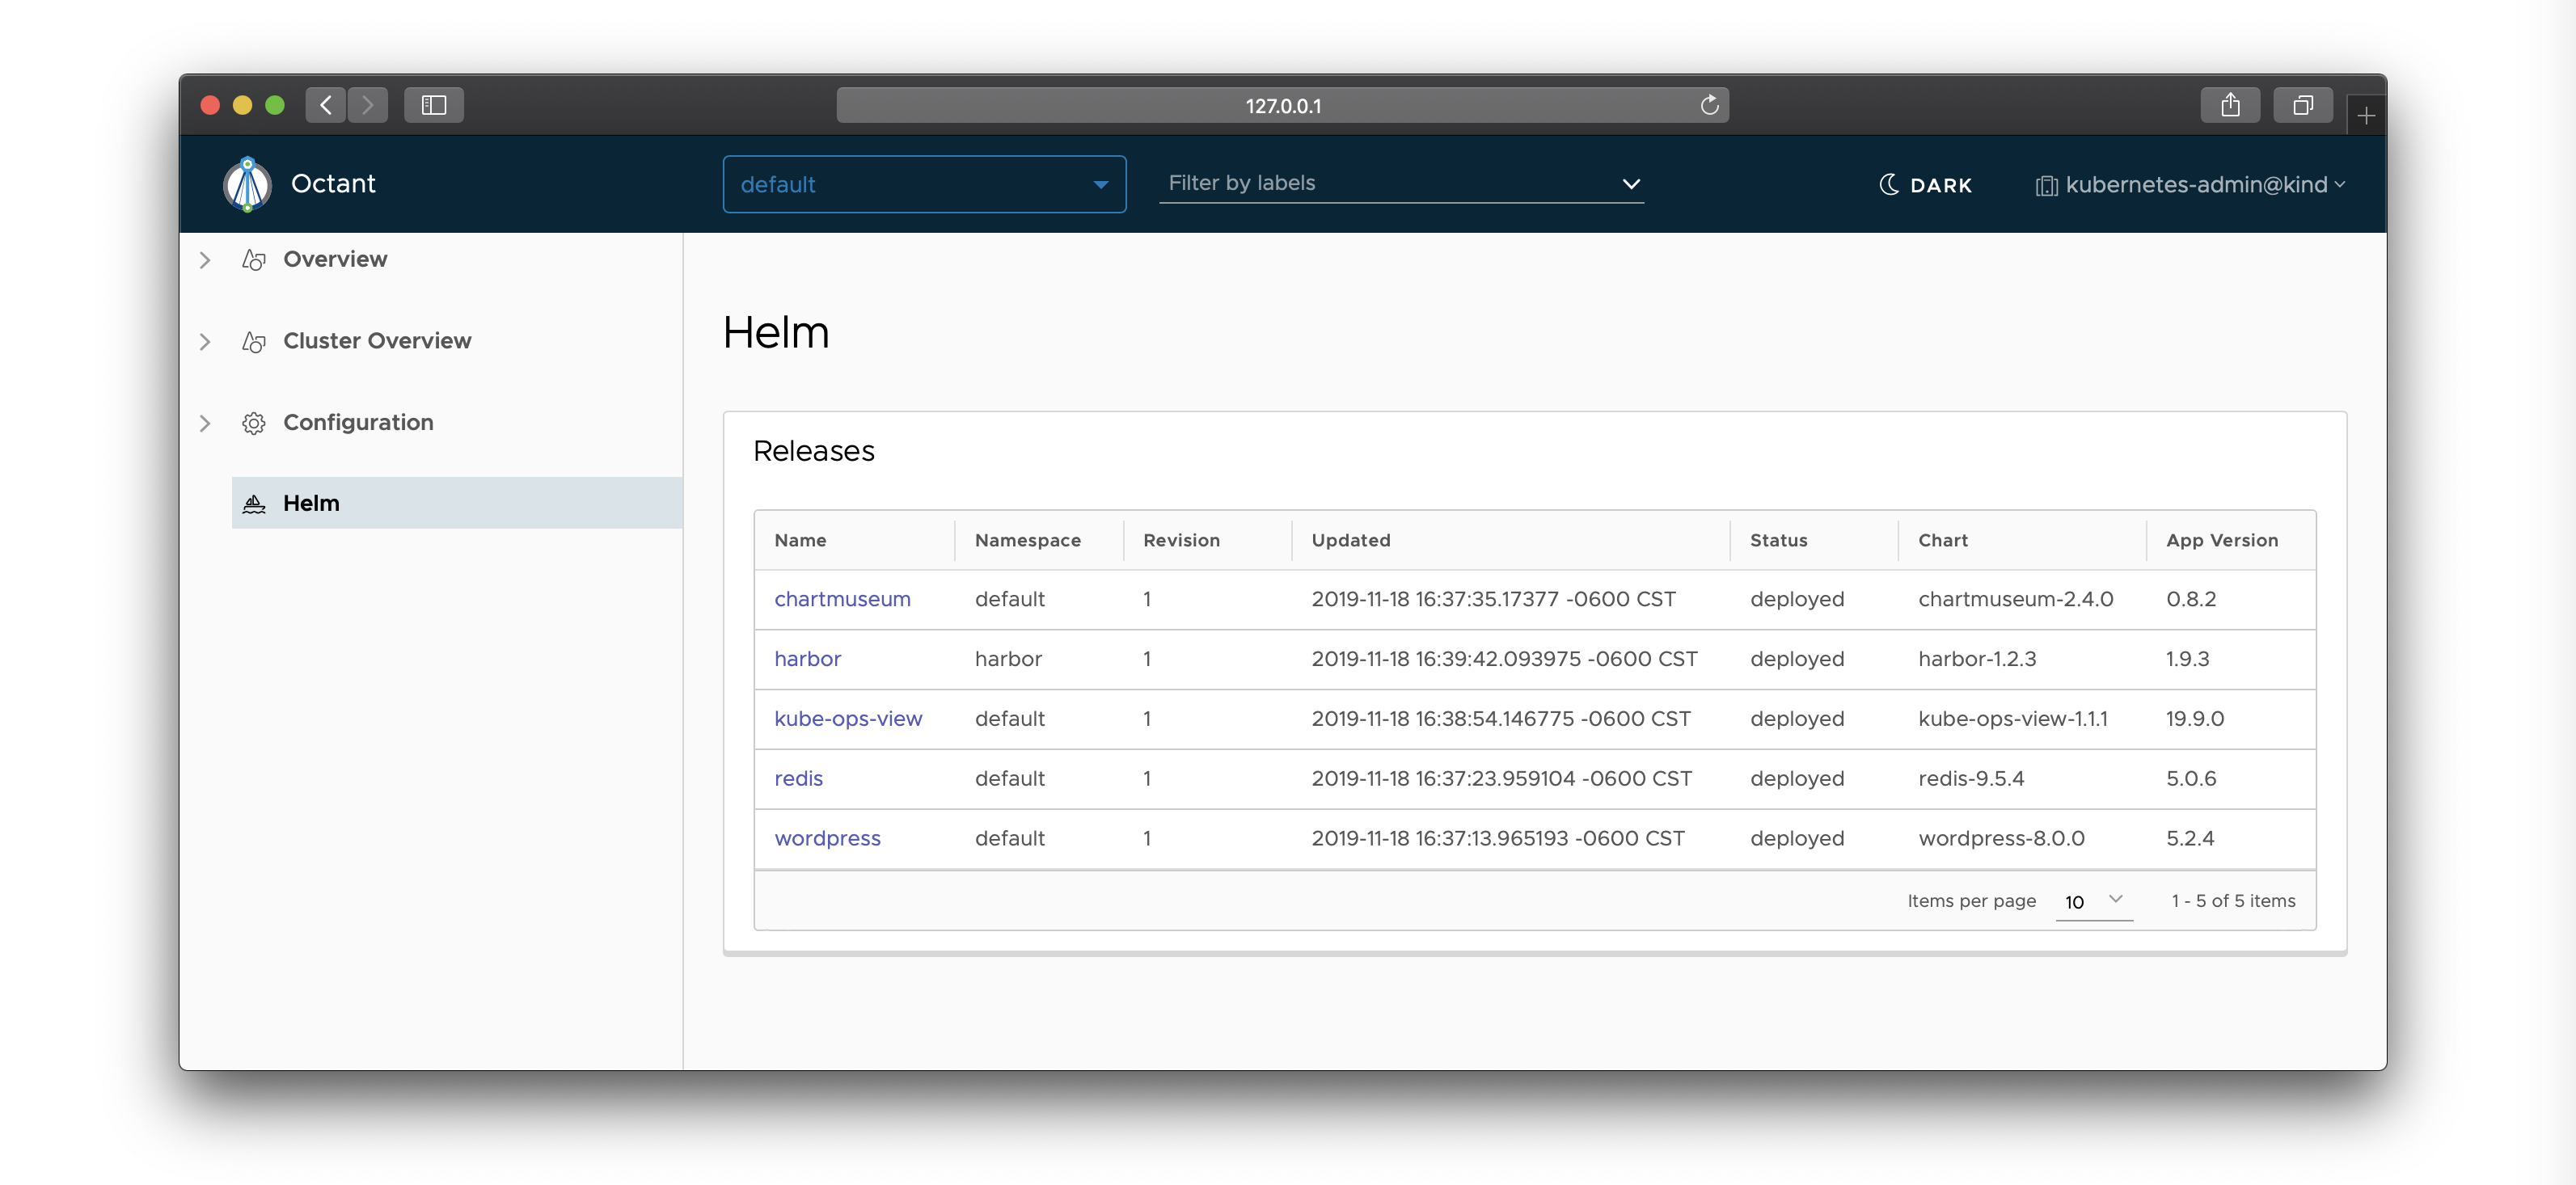Click the Releases heading

pos(813,451)
